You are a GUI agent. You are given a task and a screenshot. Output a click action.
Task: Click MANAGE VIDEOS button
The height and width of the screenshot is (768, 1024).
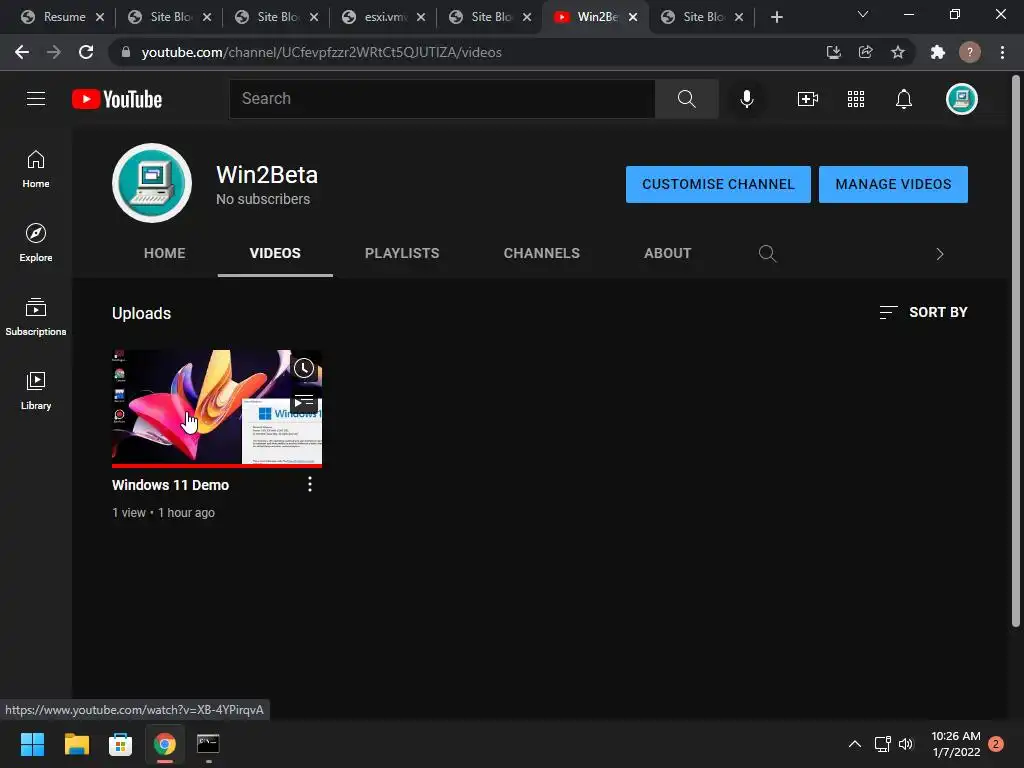[893, 184]
